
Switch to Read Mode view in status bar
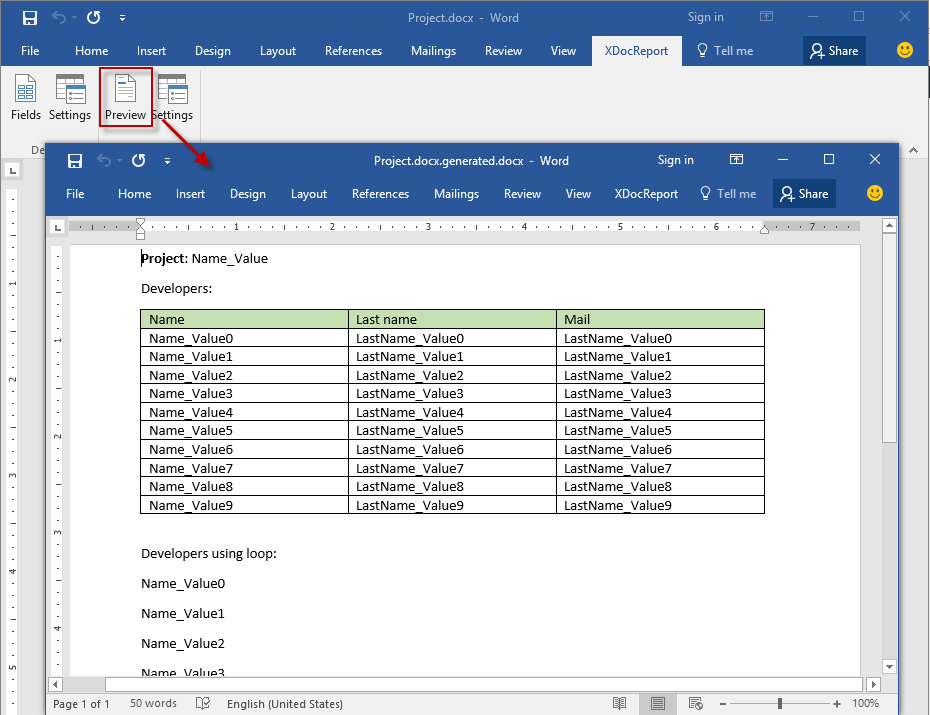[620, 704]
